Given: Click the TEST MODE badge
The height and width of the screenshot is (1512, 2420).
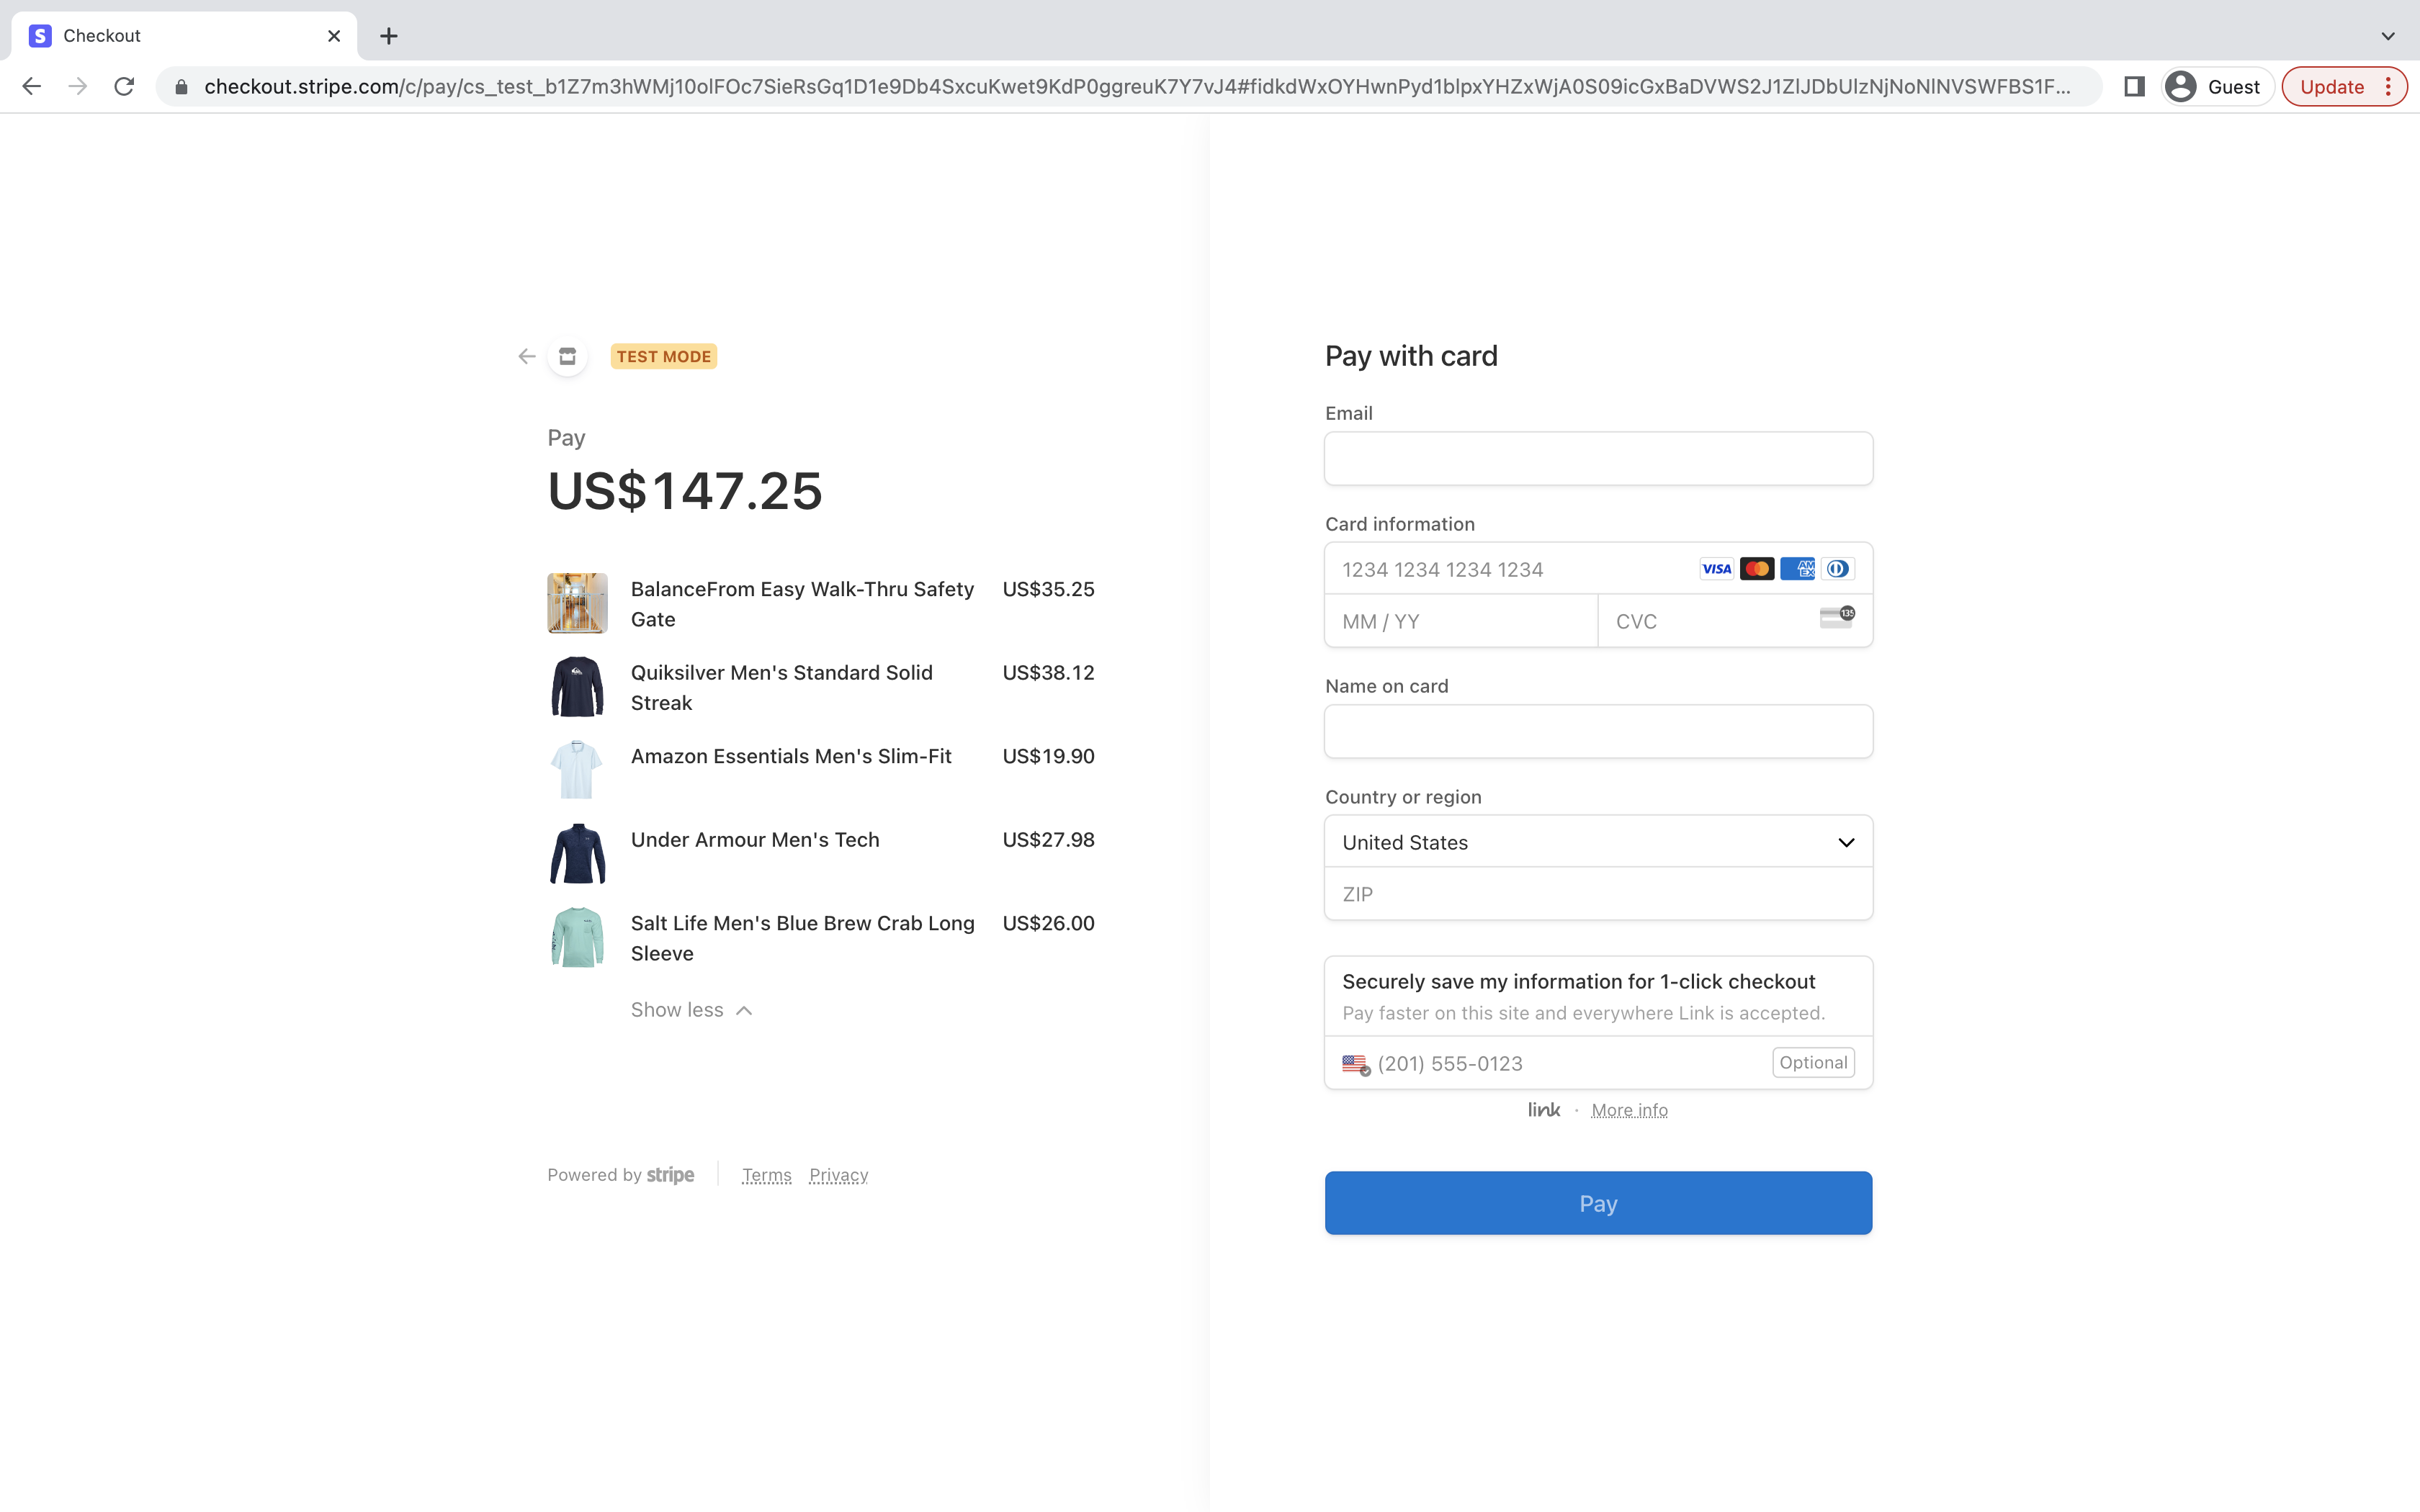Looking at the screenshot, I should (x=664, y=357).
